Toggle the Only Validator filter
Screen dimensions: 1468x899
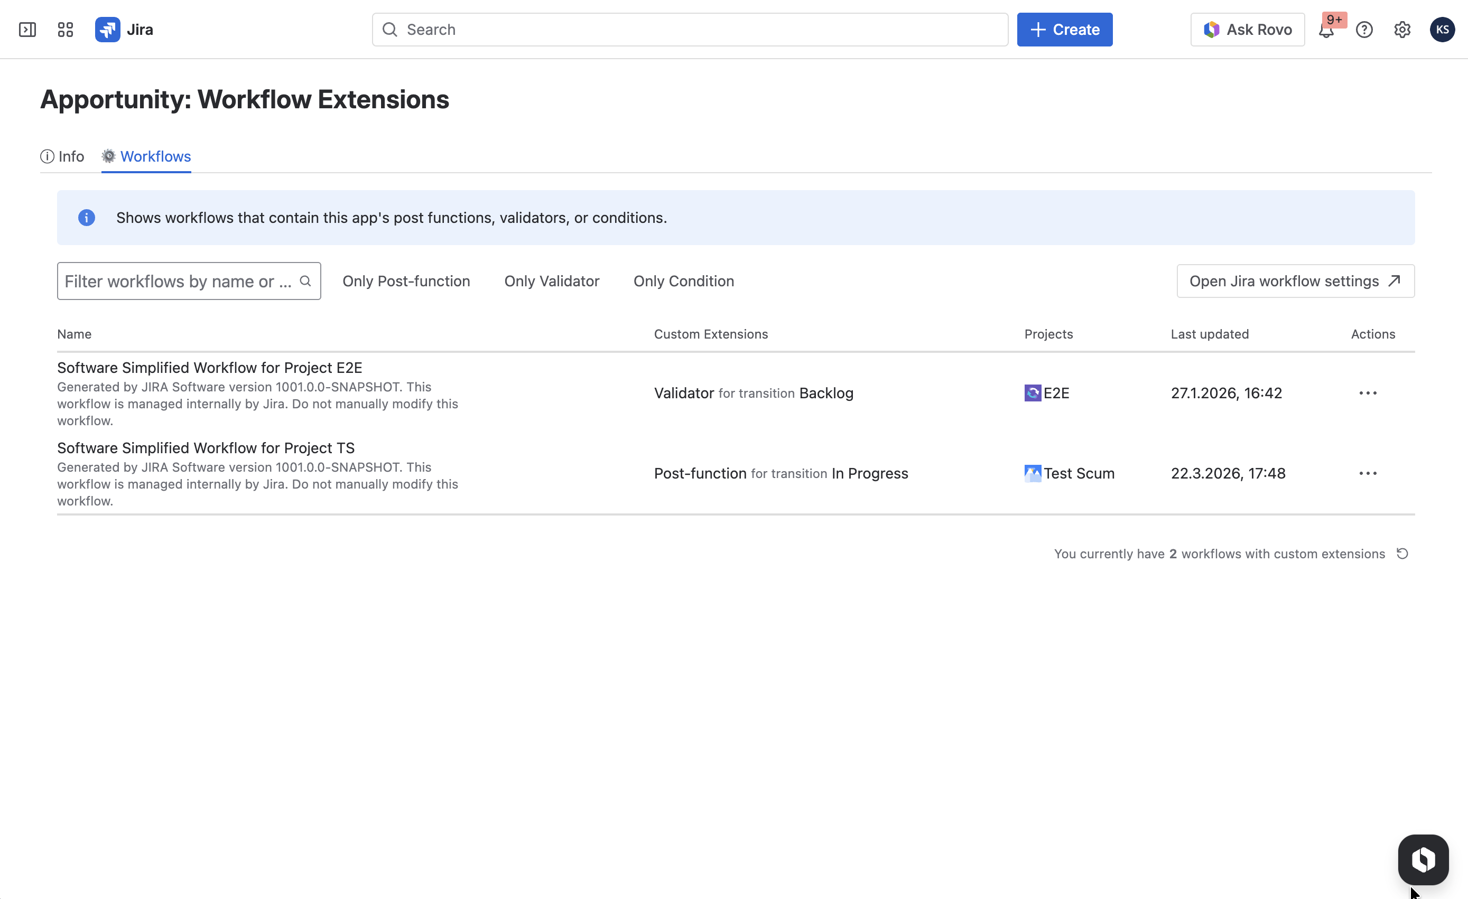[551, 281]
